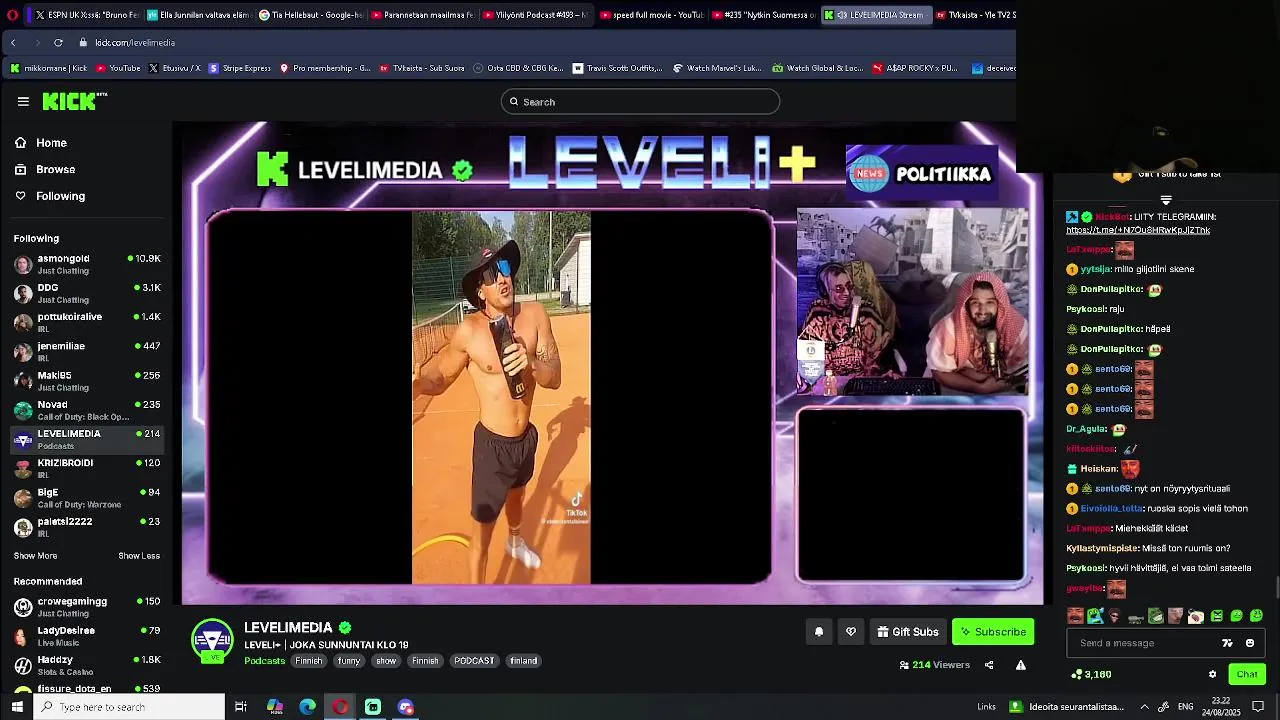Open jenemiliae channel in Following list
Screen dimensions: 1280x720
pyautogui.click(x=87, y=351)
